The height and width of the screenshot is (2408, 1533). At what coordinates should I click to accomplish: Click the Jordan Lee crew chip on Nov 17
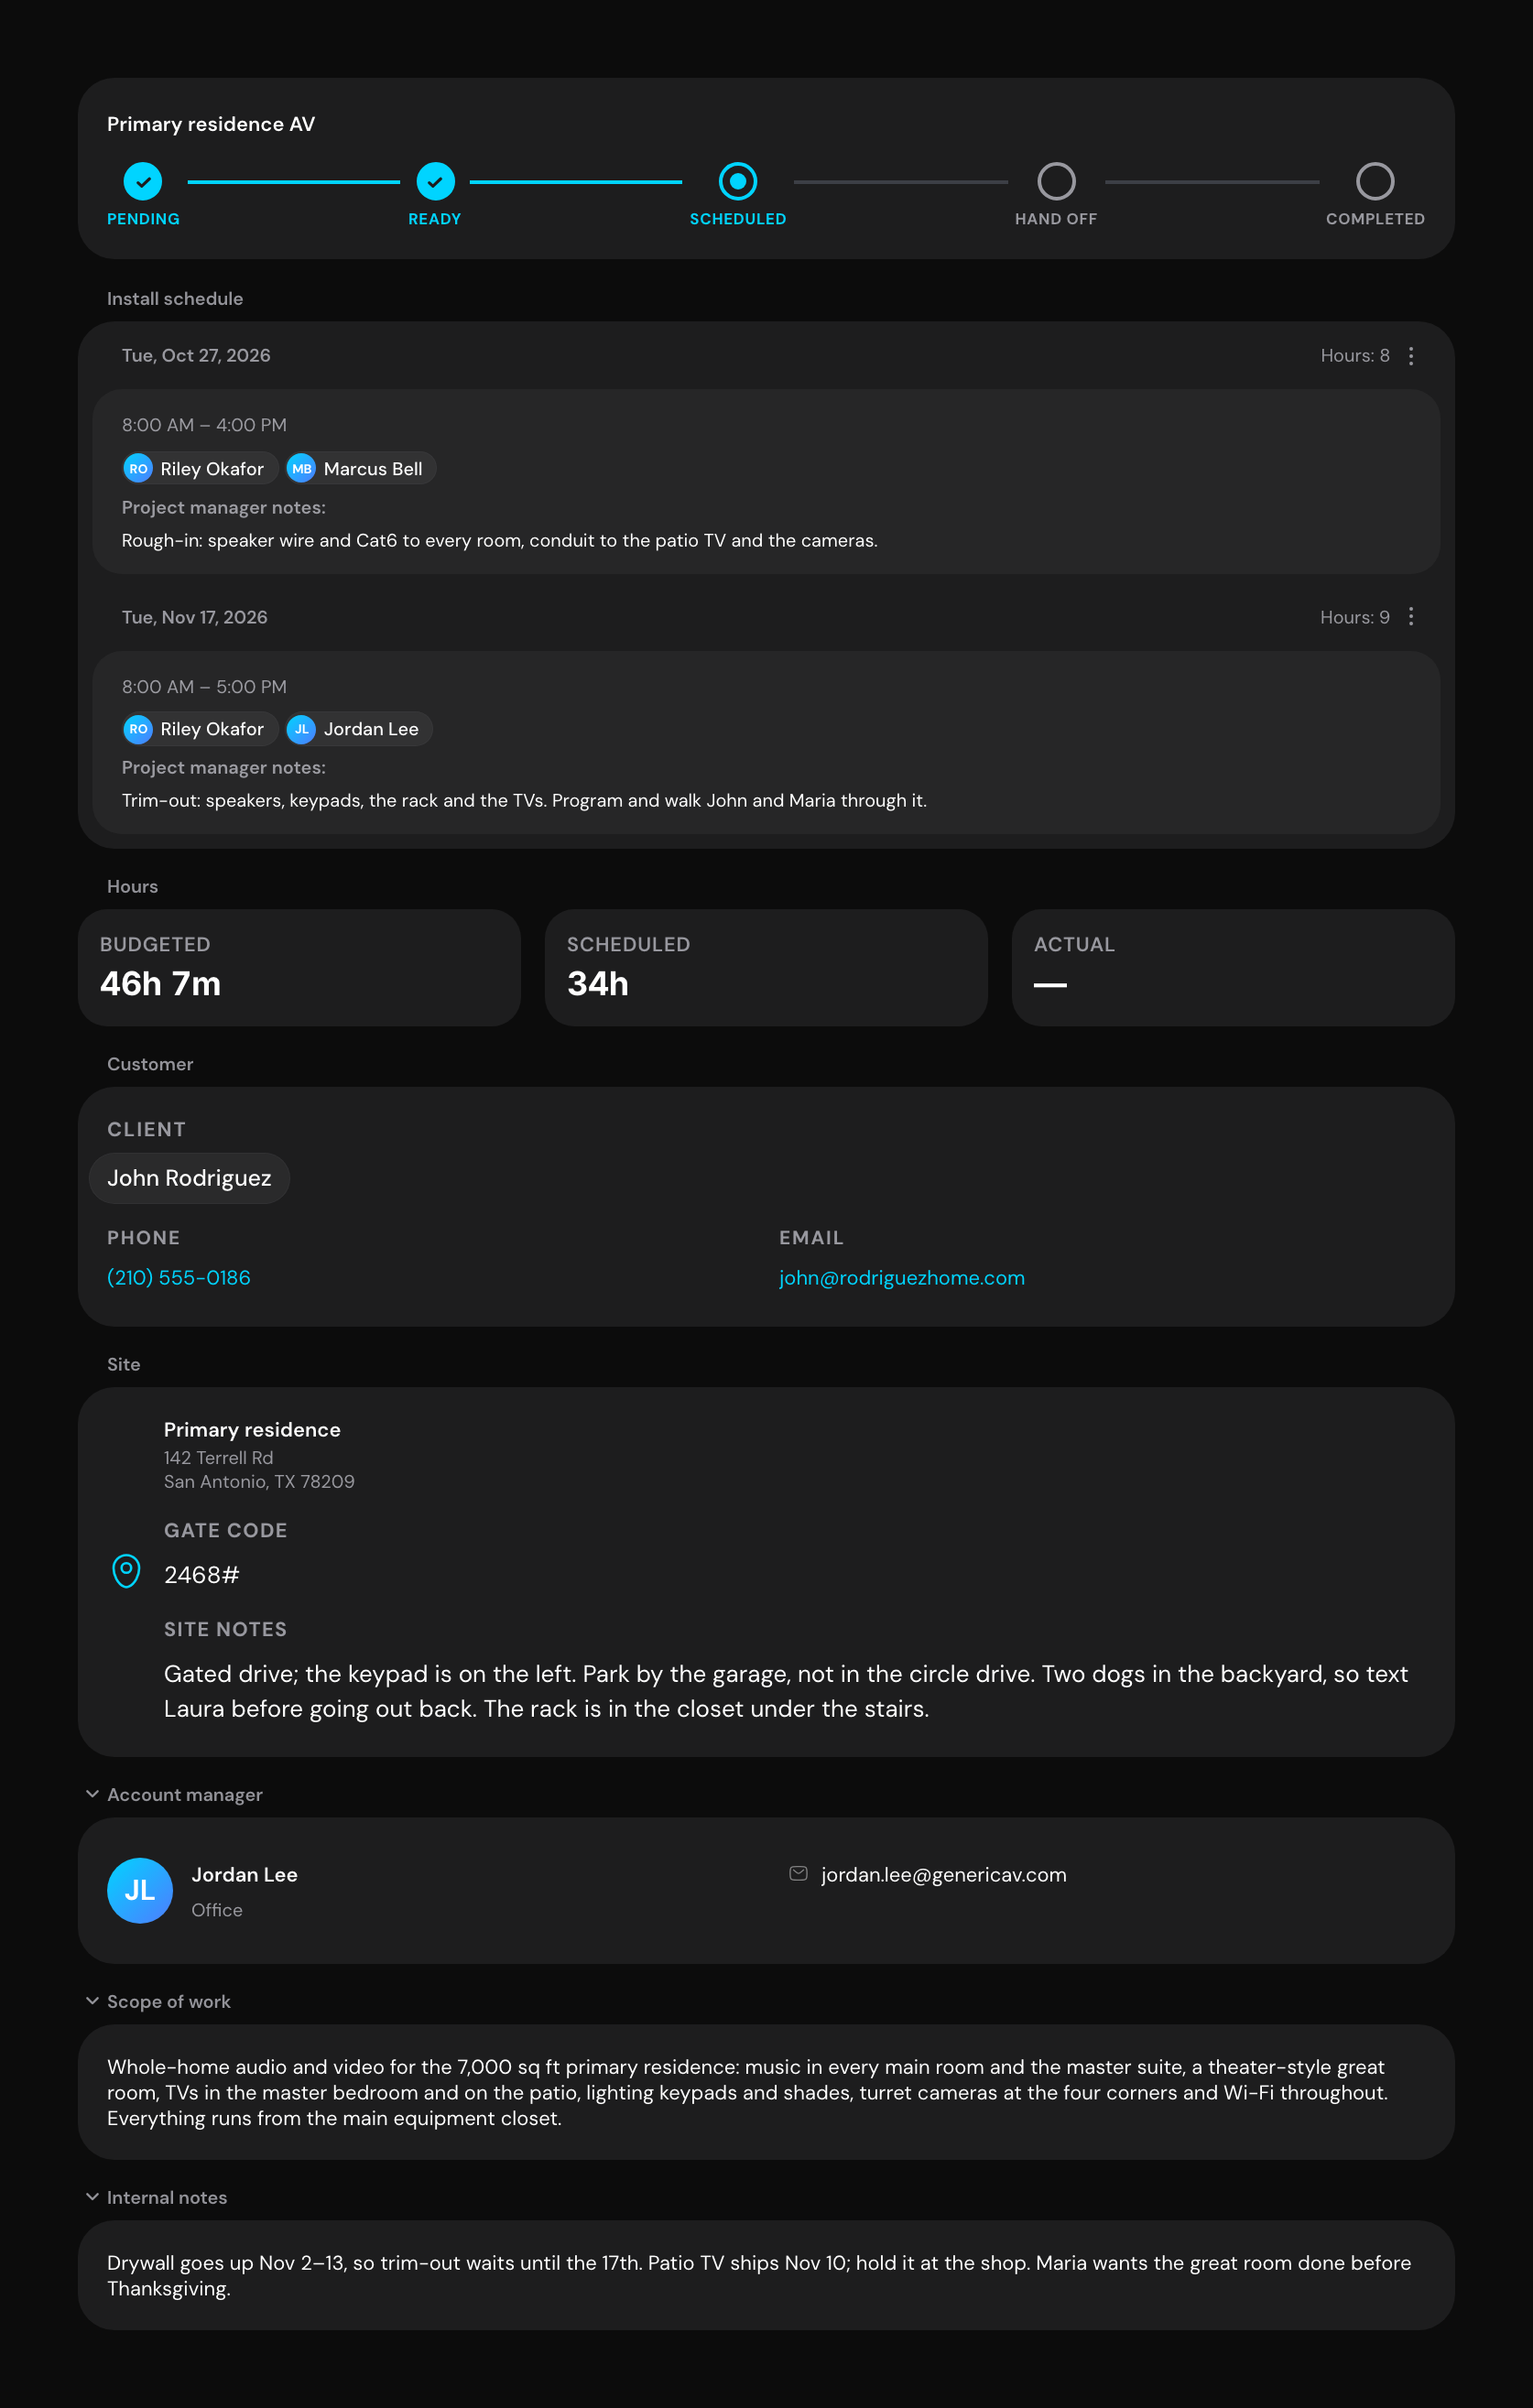[x=358, y=729]
